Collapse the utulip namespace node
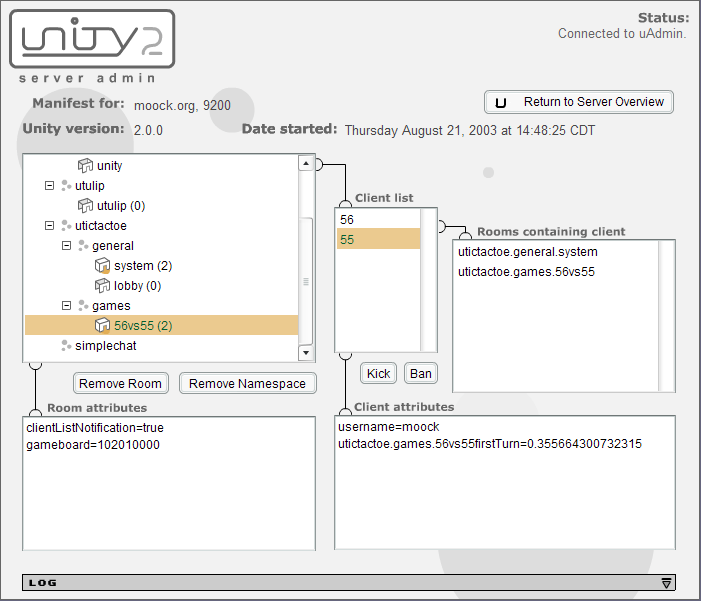The image size is (701, 601). click(x=50, y=185)
